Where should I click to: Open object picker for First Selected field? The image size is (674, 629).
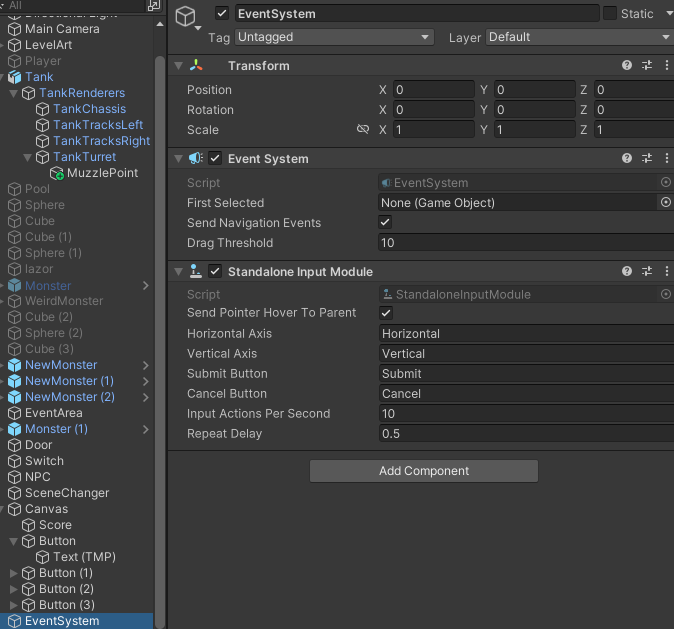[x=666, y=202]
